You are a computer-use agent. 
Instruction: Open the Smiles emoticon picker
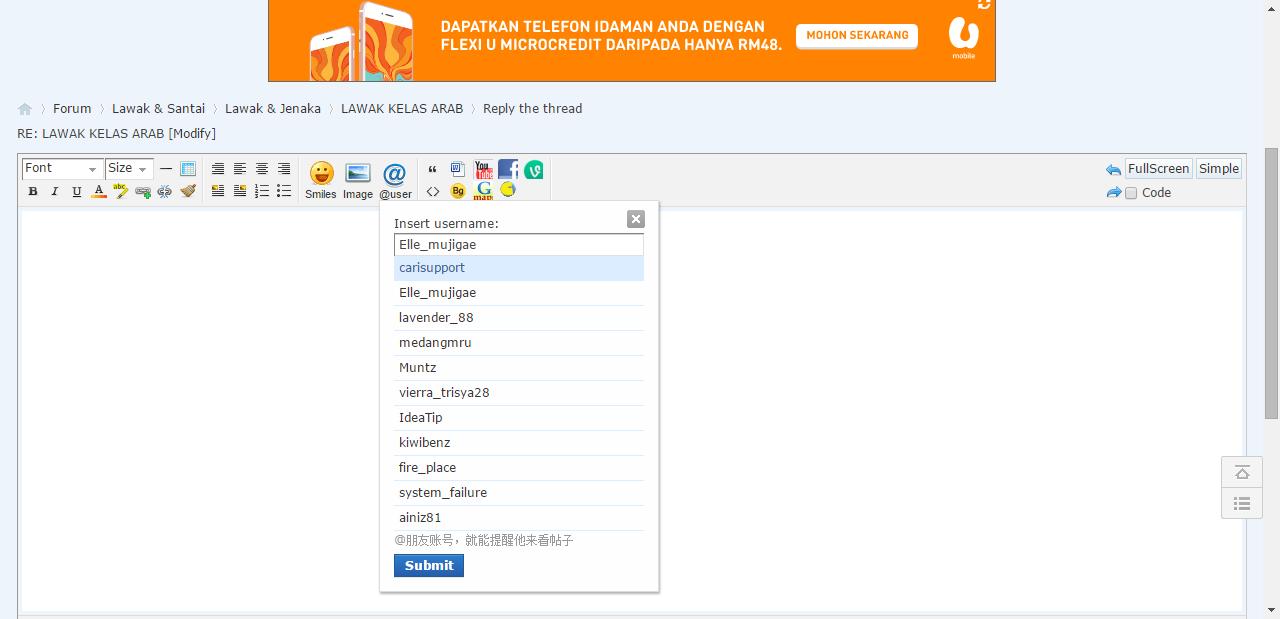321,180
